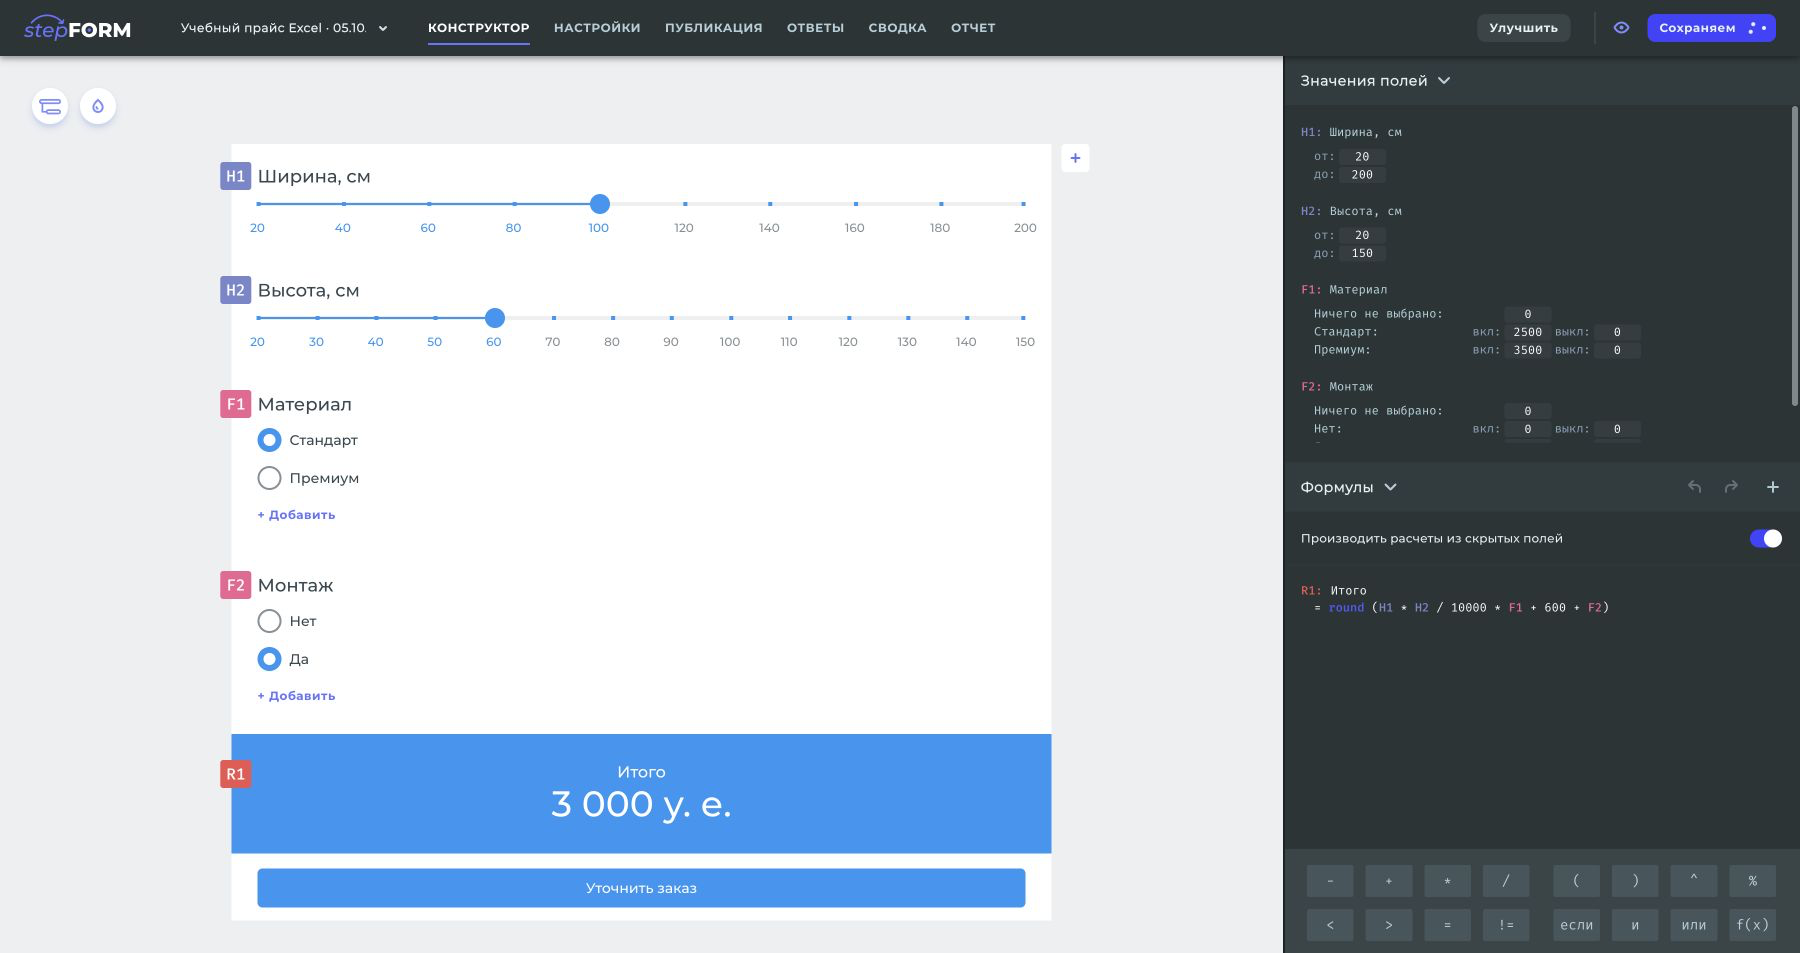Insert the plus operator key
The width and height of the screenshot is (1800, 953).
1388,881
